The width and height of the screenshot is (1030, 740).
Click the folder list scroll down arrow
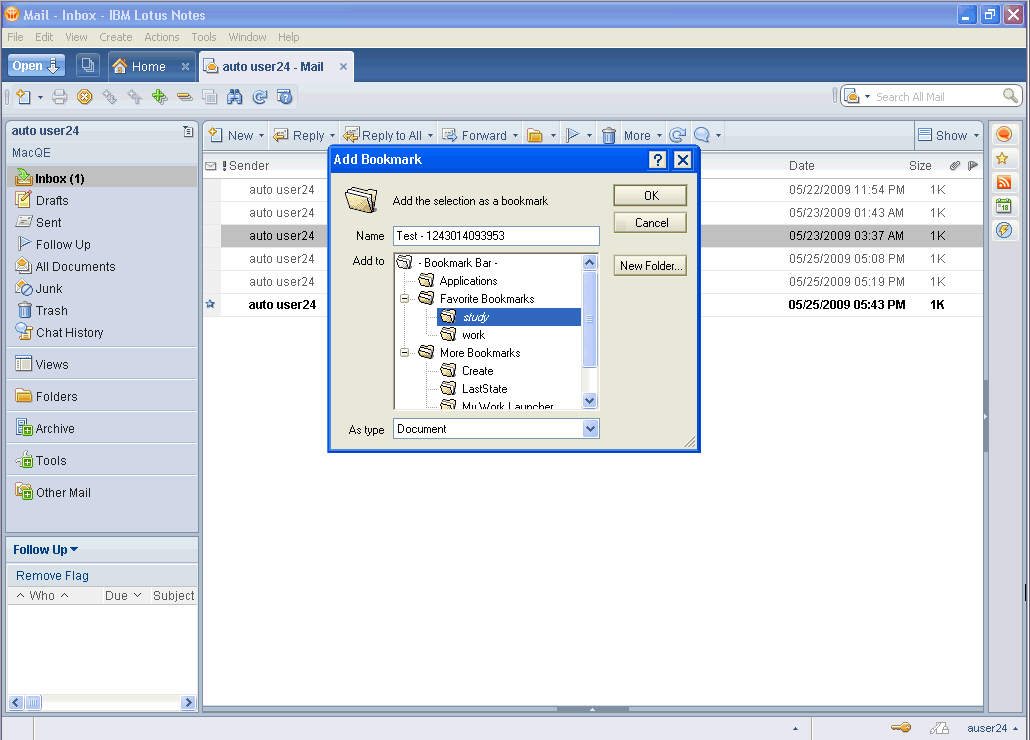(x=589, y=400)
